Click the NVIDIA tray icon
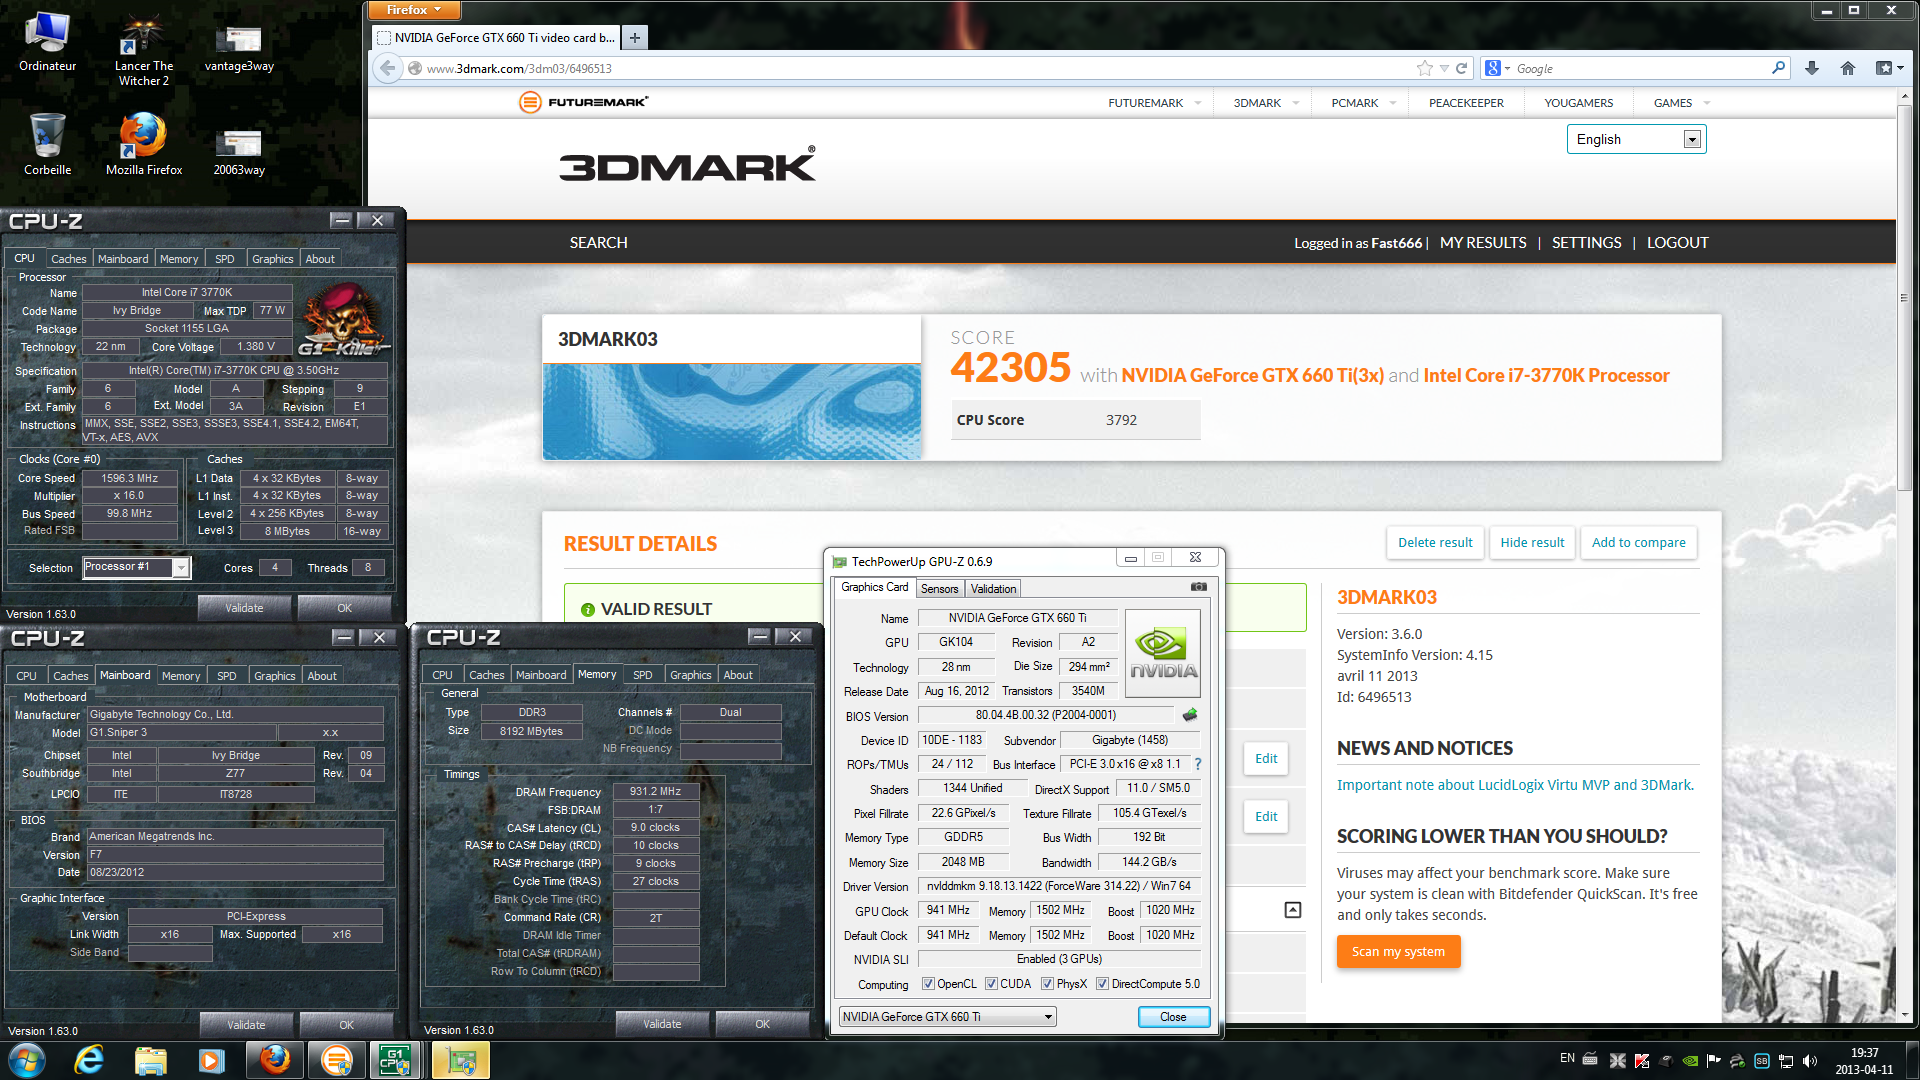Image resolution: width=1920 pixels, height=1080 pixels. (x=1690, y=1060)
